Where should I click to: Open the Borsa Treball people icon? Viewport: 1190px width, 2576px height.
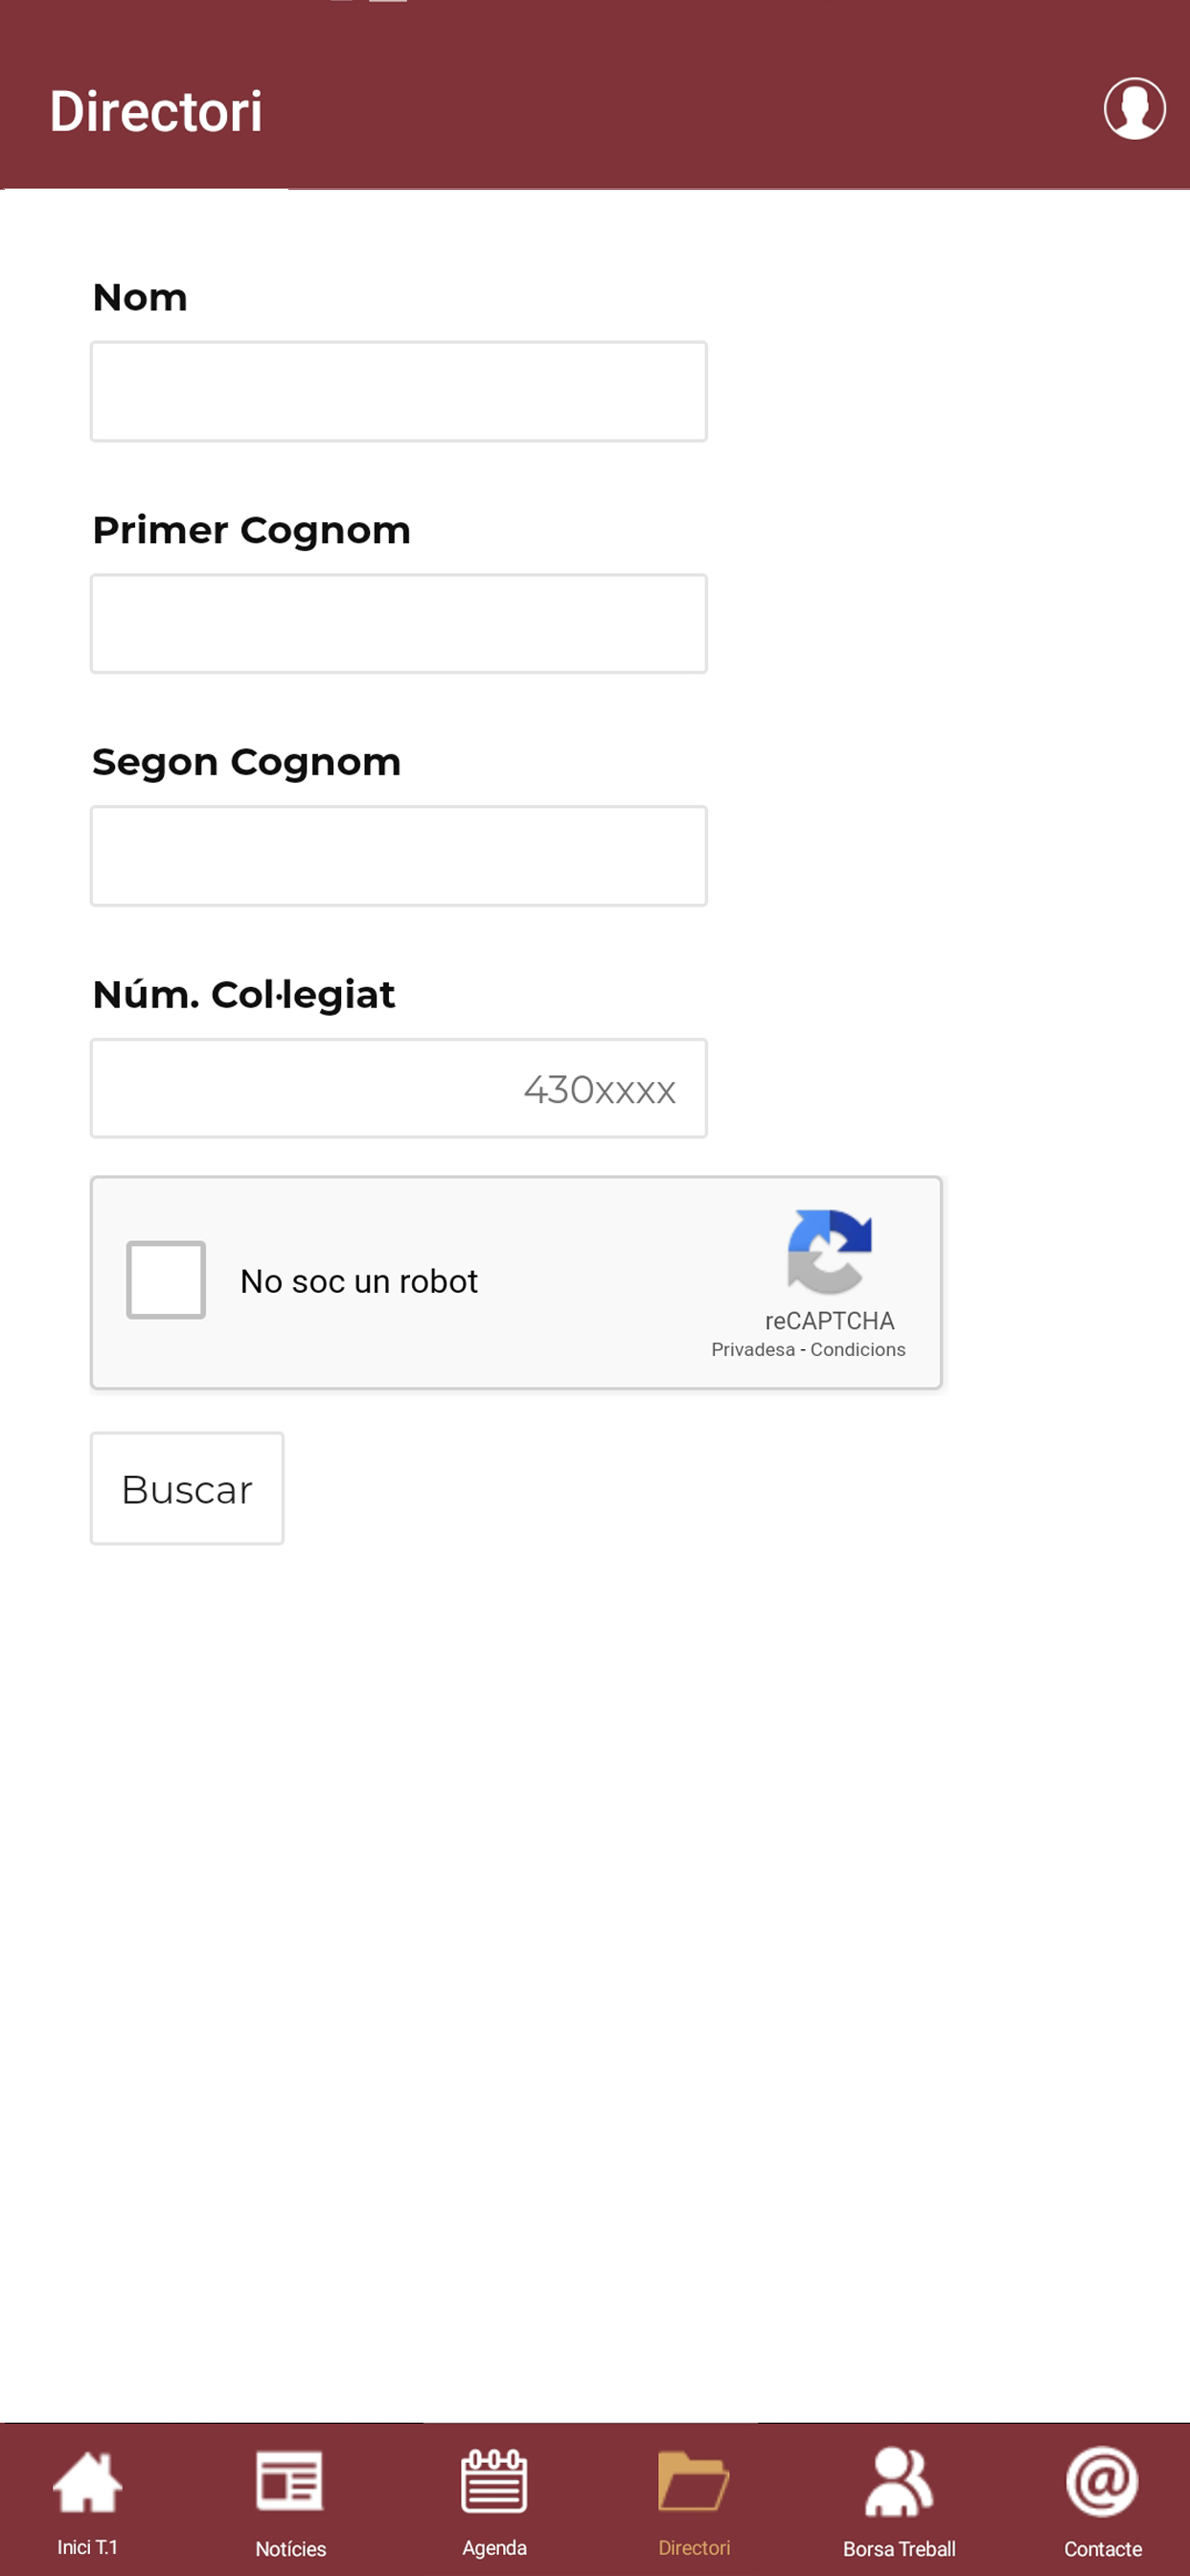point(898,2482)
